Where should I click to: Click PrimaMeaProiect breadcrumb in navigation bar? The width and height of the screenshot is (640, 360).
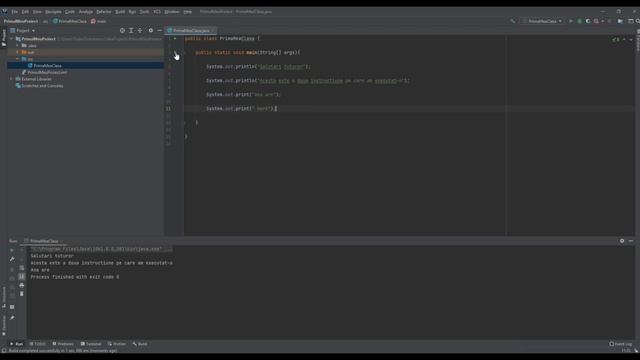coord(21,21)
